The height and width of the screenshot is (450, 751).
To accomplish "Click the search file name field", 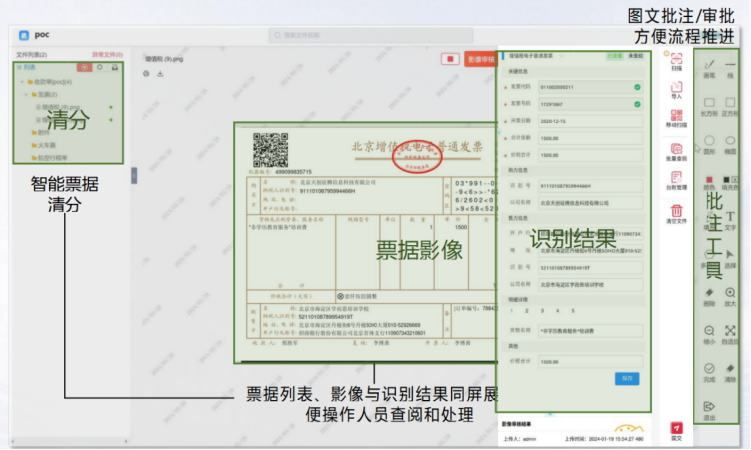I will point(371,35).
